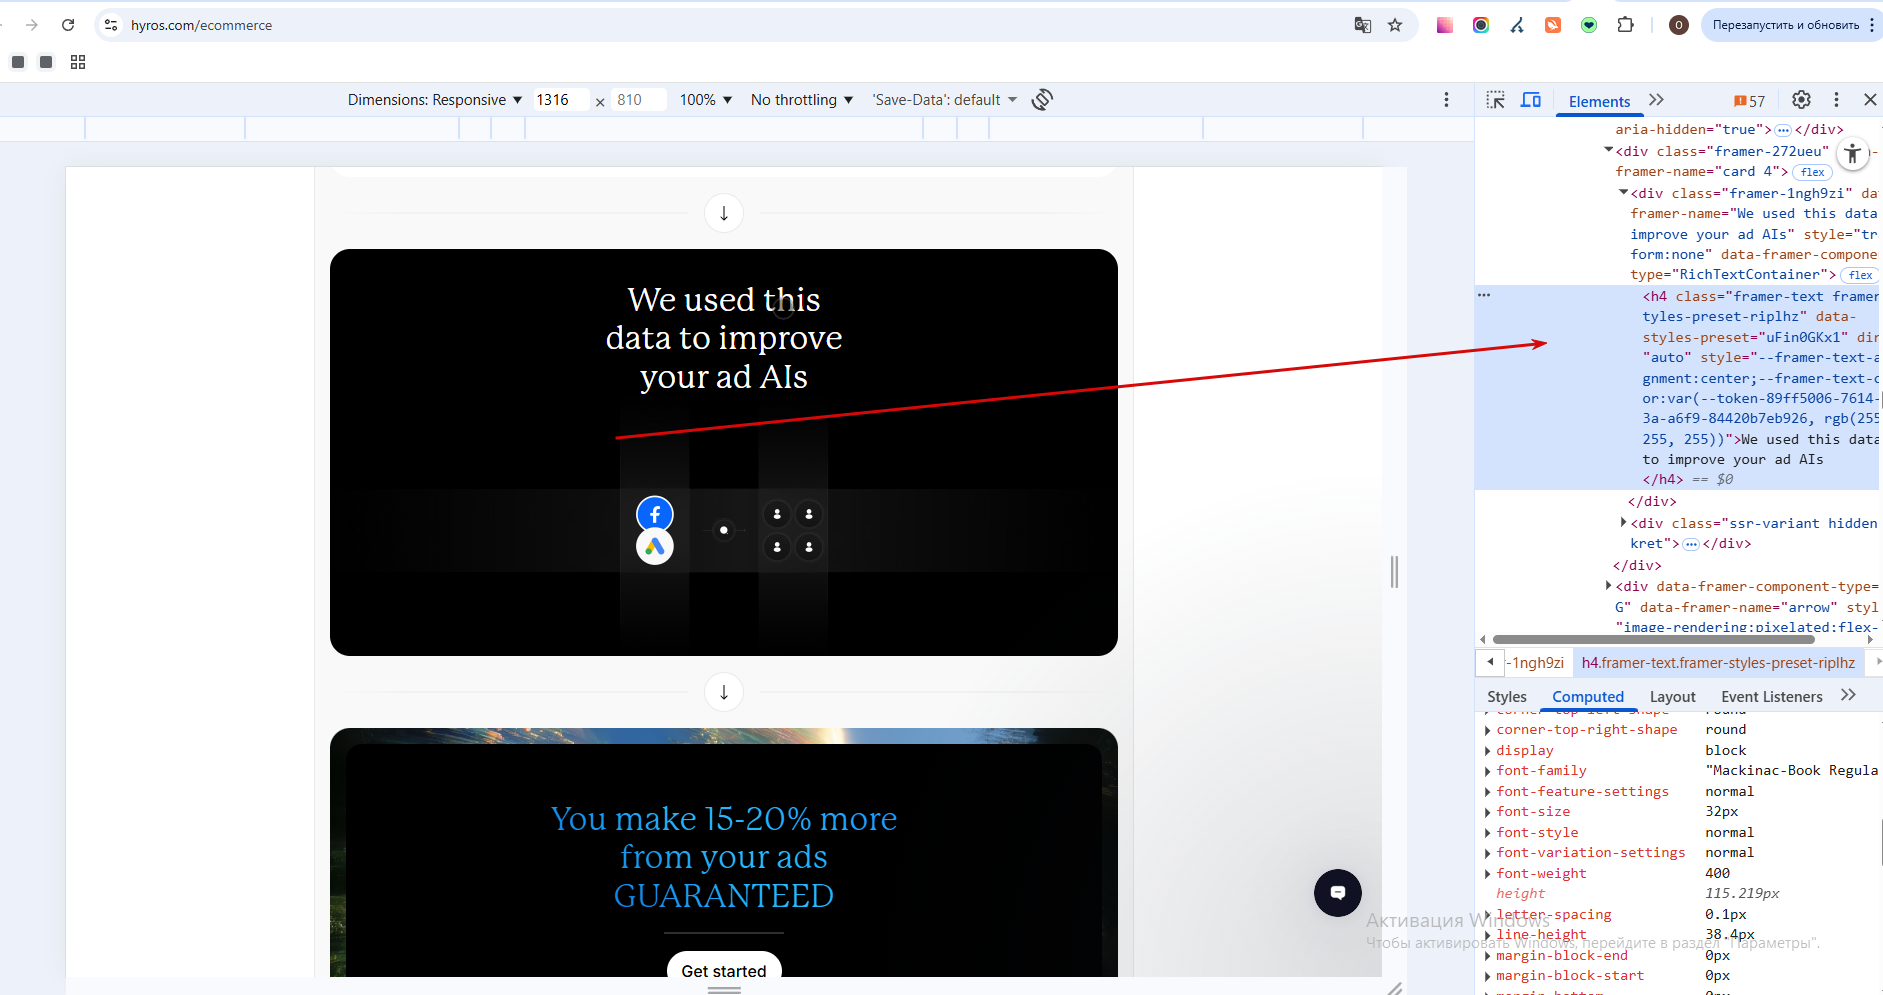Screen dimensions: 1883x995
Task: Click the Get started button
Action: coord(724,968)
